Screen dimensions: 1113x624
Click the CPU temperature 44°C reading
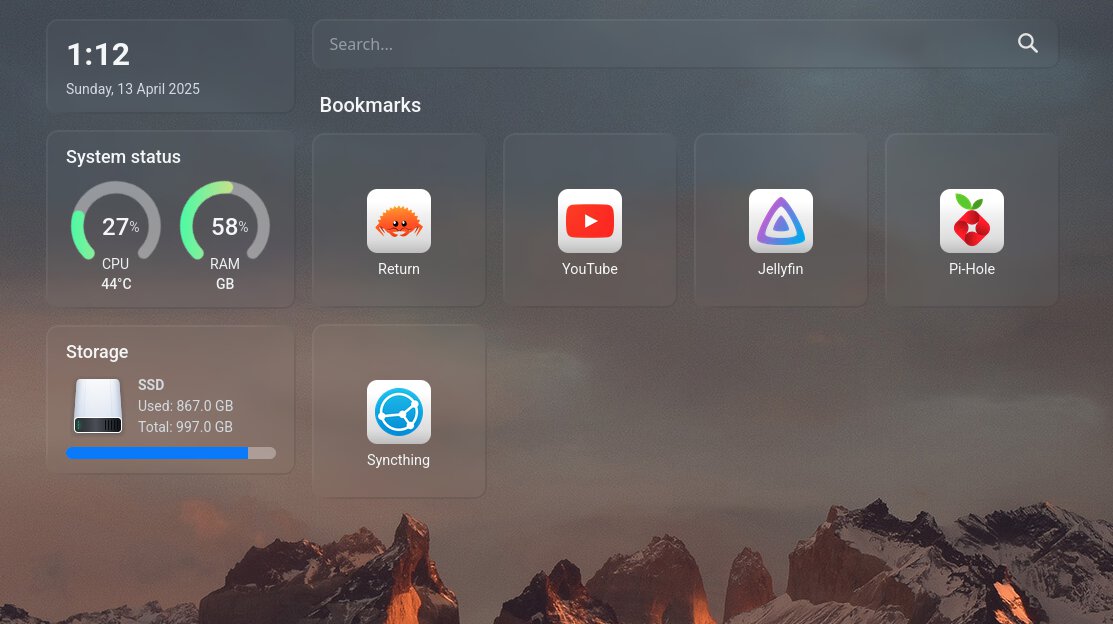(x=116, y=284)
